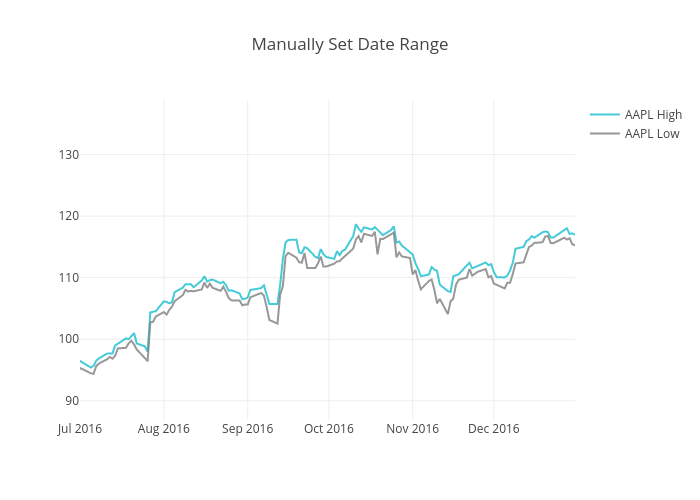The image size is (700, 500).
Task: Select the Nov 2016 date label
Action: coord(412,429)
